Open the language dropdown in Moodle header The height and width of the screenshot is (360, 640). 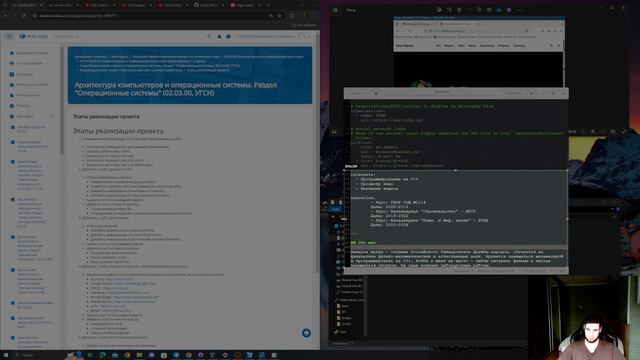(66, 36)
